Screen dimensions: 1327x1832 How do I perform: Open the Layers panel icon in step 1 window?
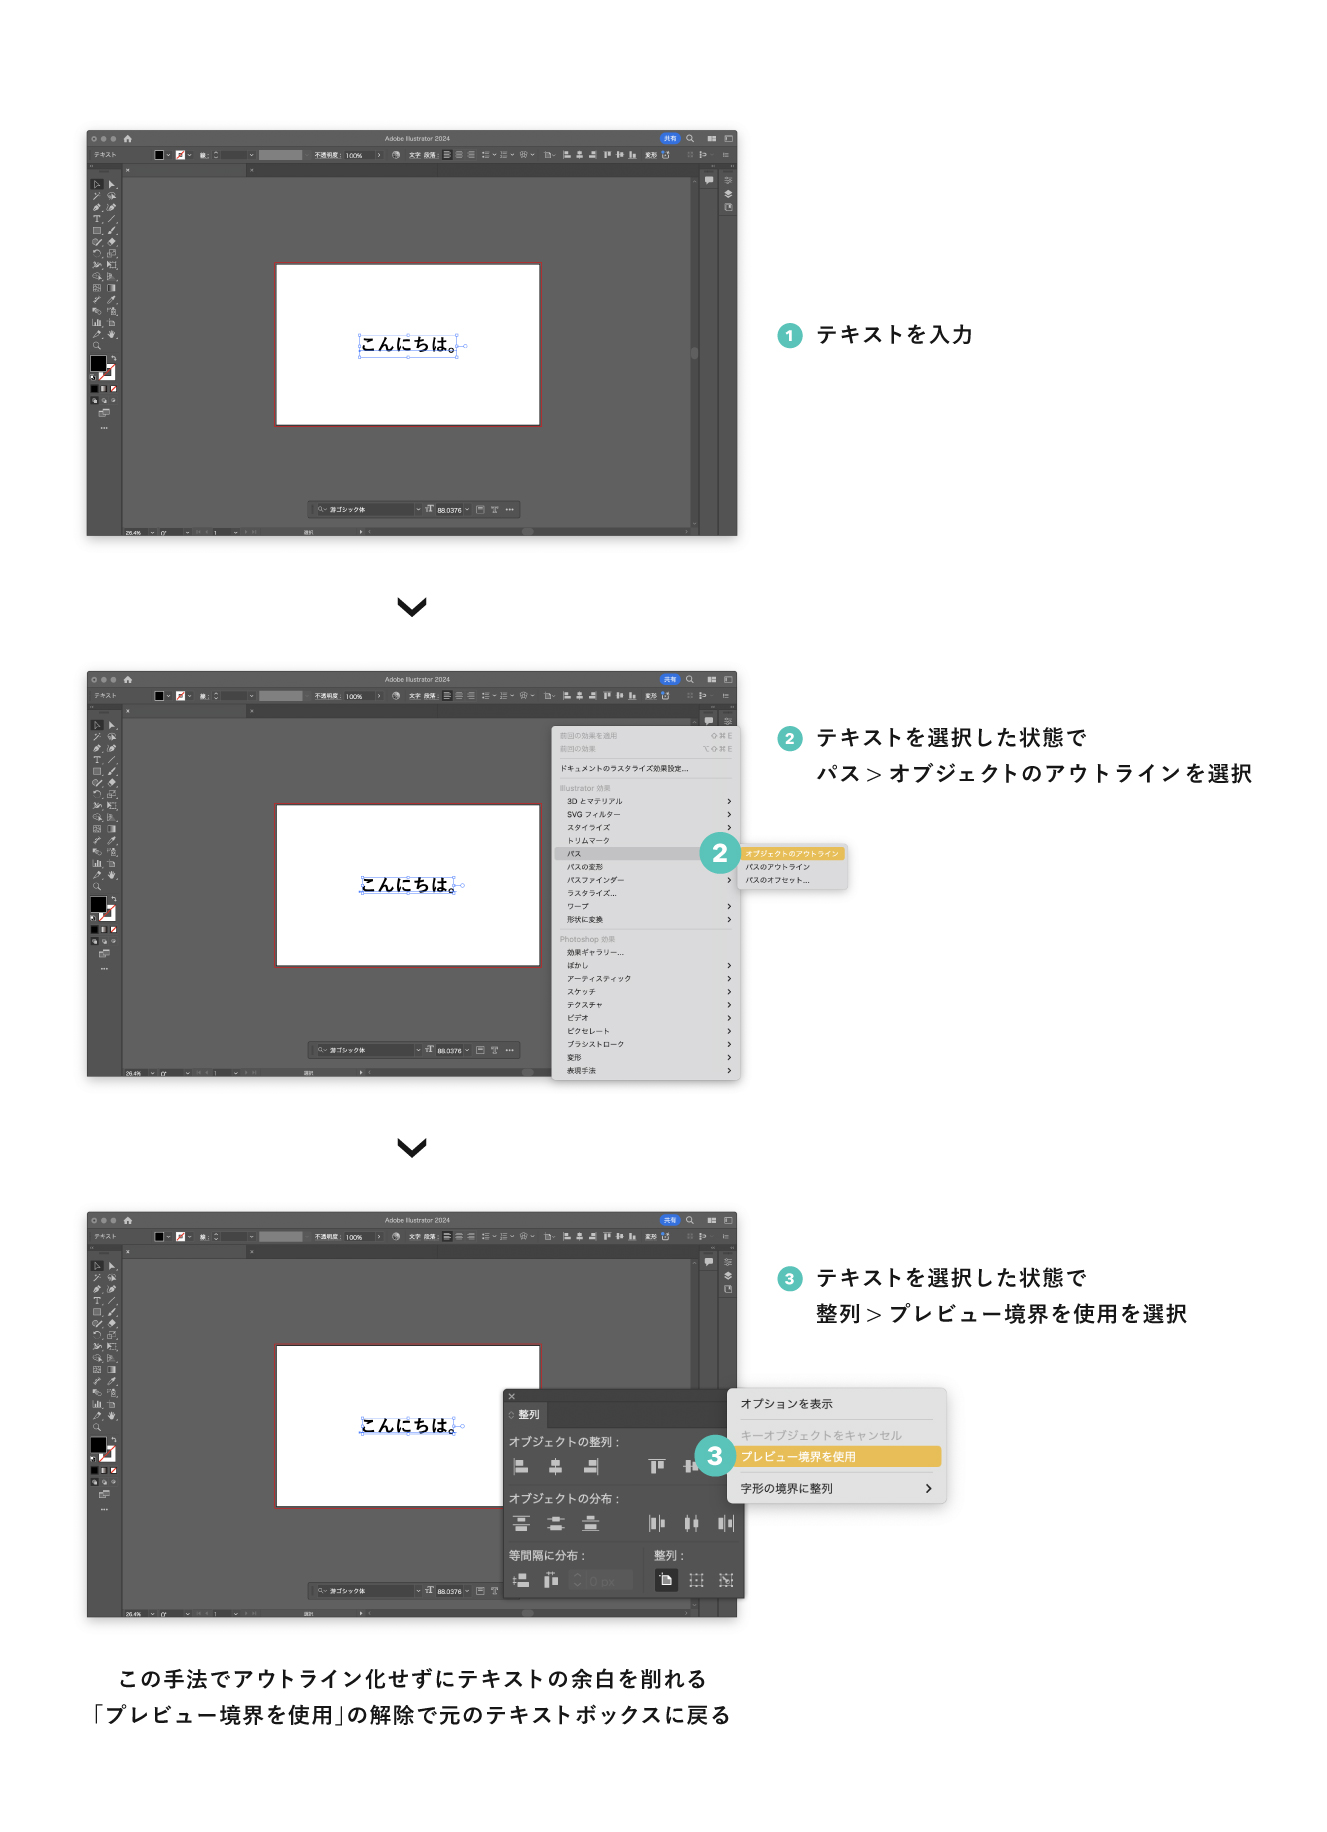pos(728,194)
